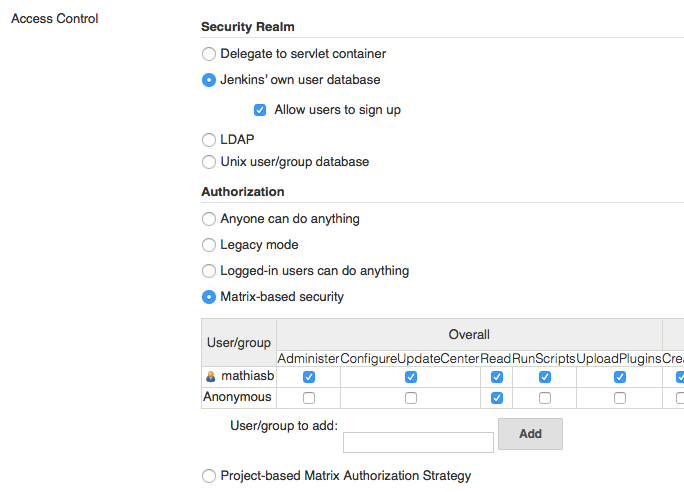Enable ConfigureUpdateCenter for Anonymous
The height and width of the screenshot is (492, 684).
coord(411,398)
